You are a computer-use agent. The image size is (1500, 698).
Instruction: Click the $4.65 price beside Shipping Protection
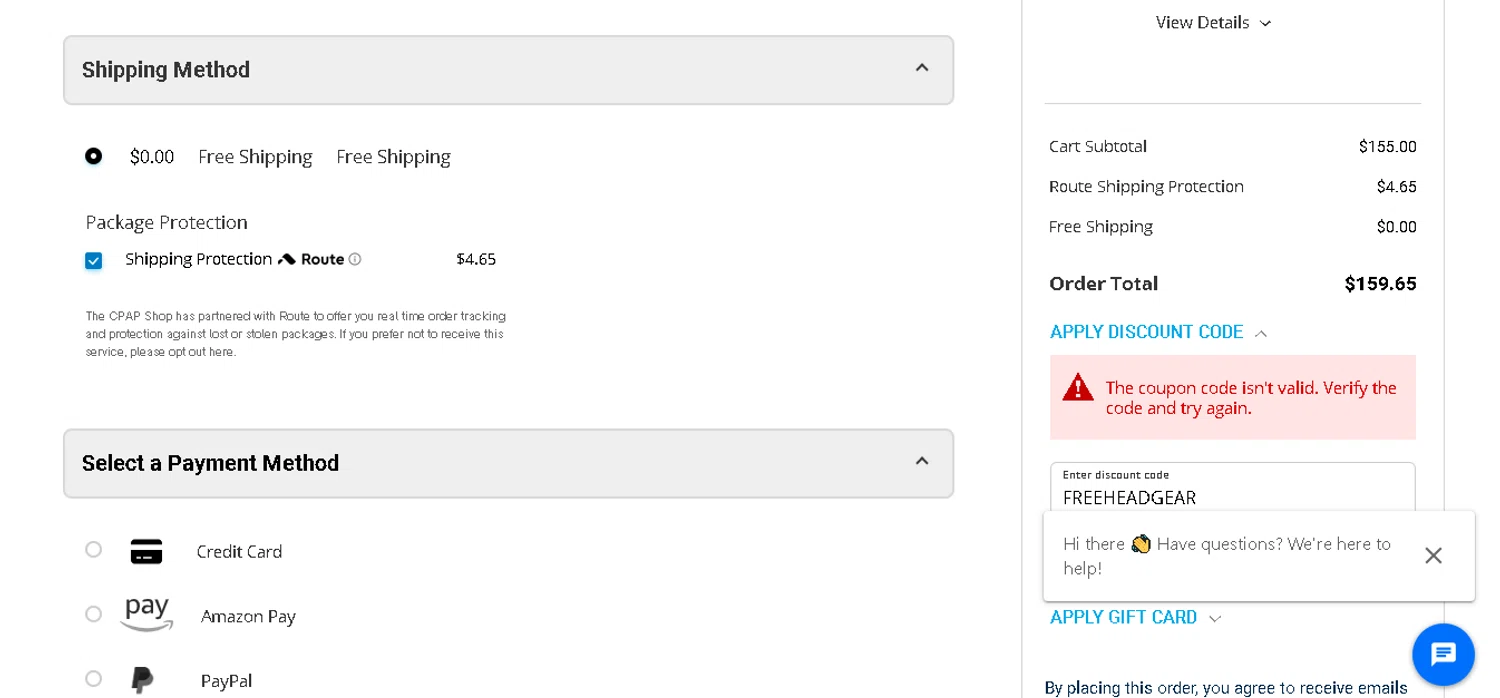(476, 259)
